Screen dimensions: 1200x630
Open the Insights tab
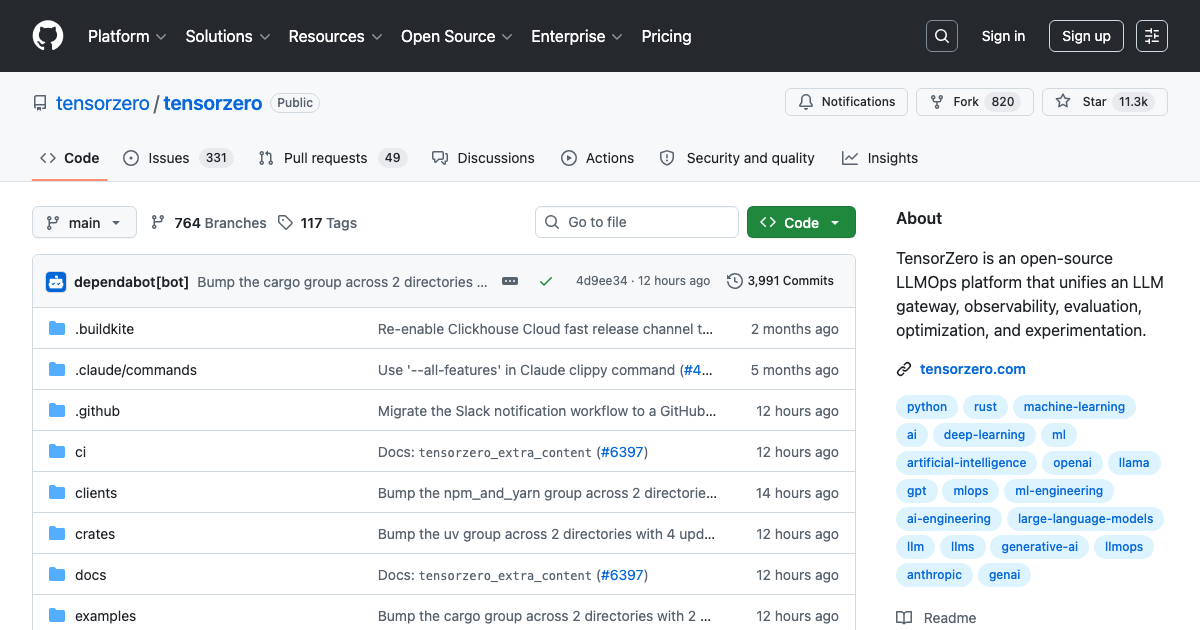click(880, 158)
